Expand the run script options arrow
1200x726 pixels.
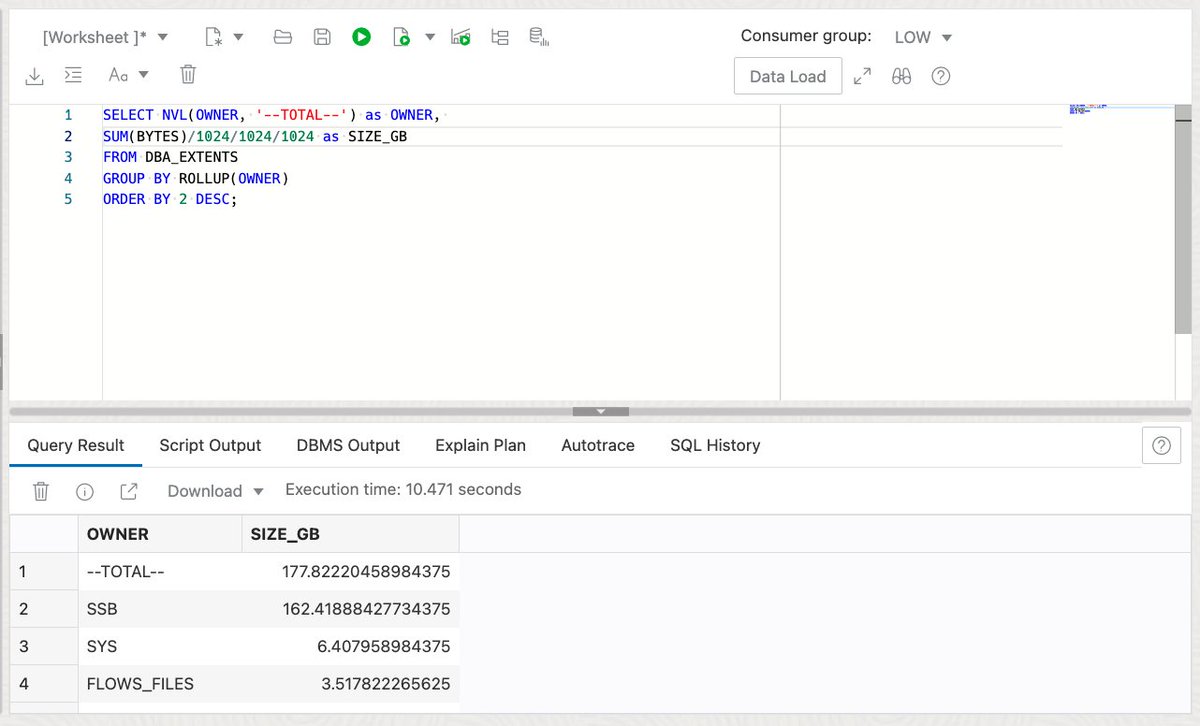(x=430, y=37)
